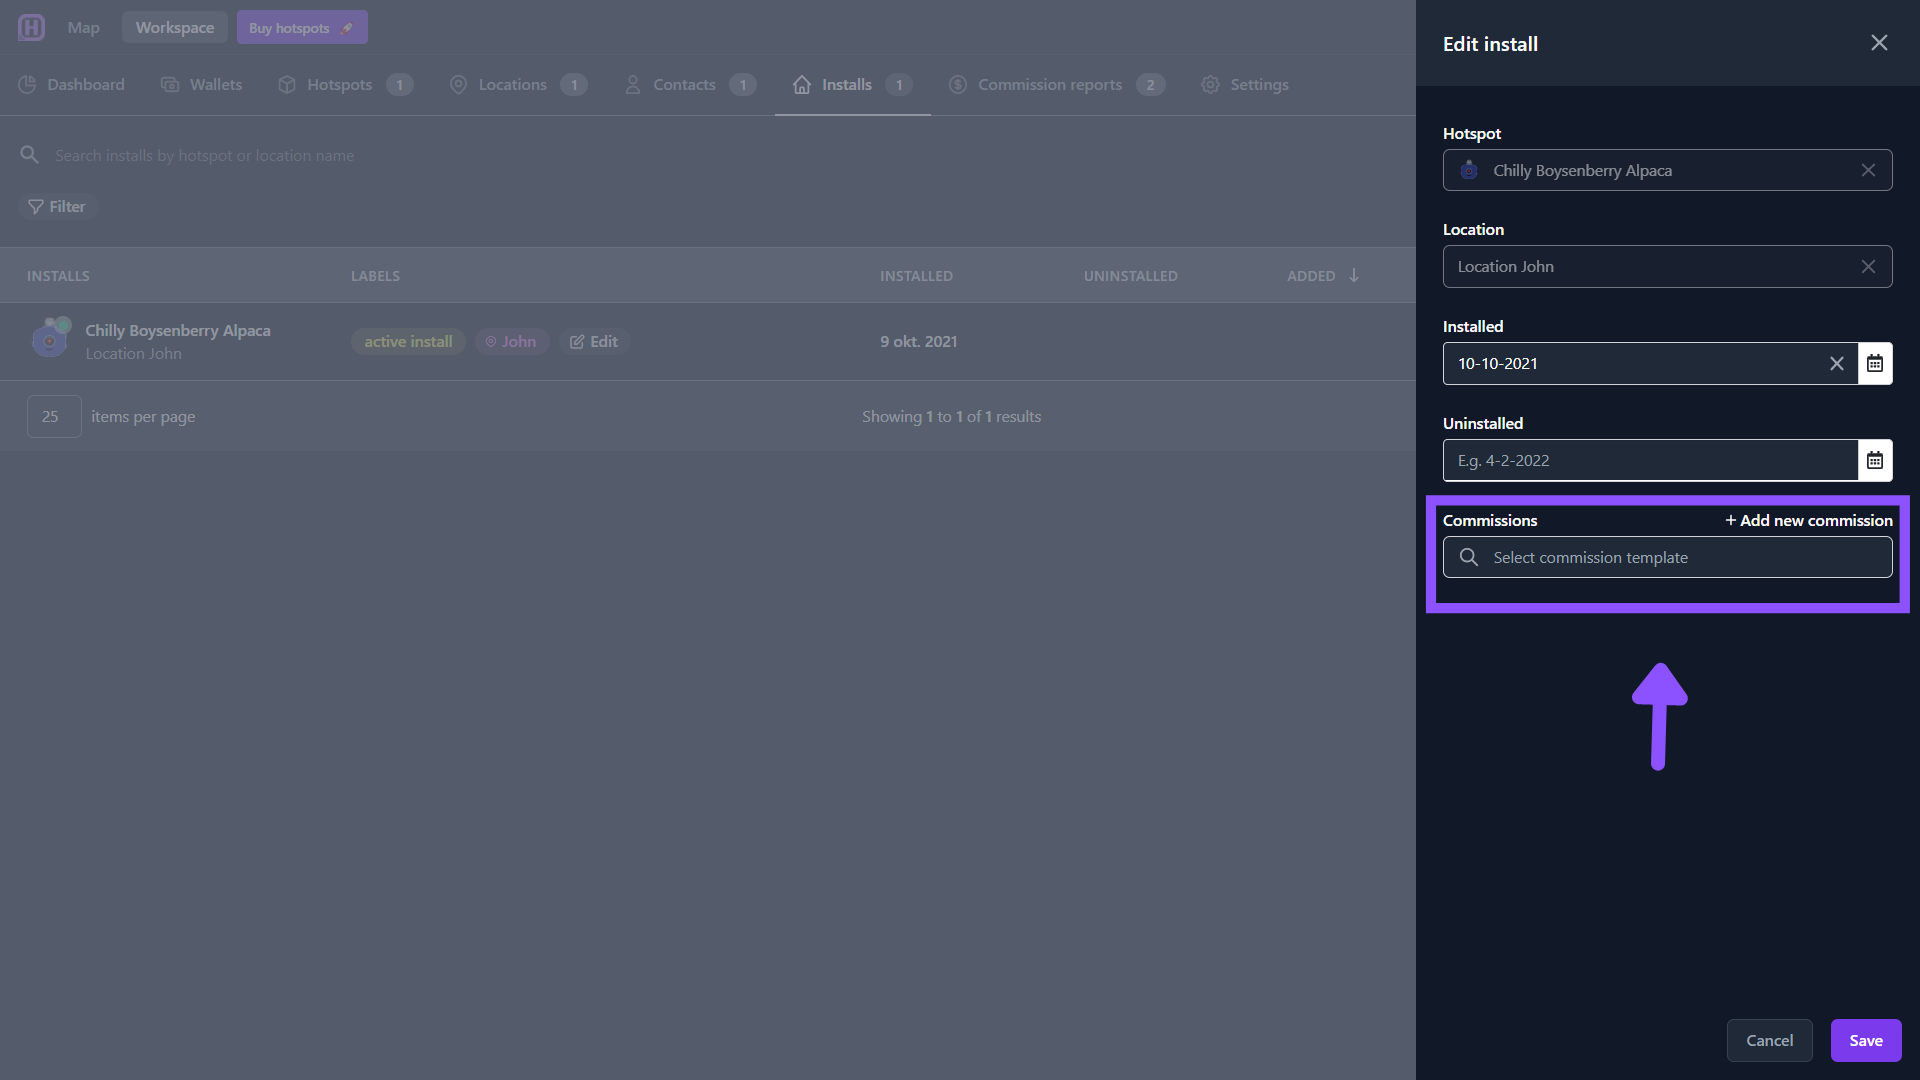The width and height of the screenshot is (1920, 1080).
Task: Open the Contacts tab
Action: tap(690, 85)
